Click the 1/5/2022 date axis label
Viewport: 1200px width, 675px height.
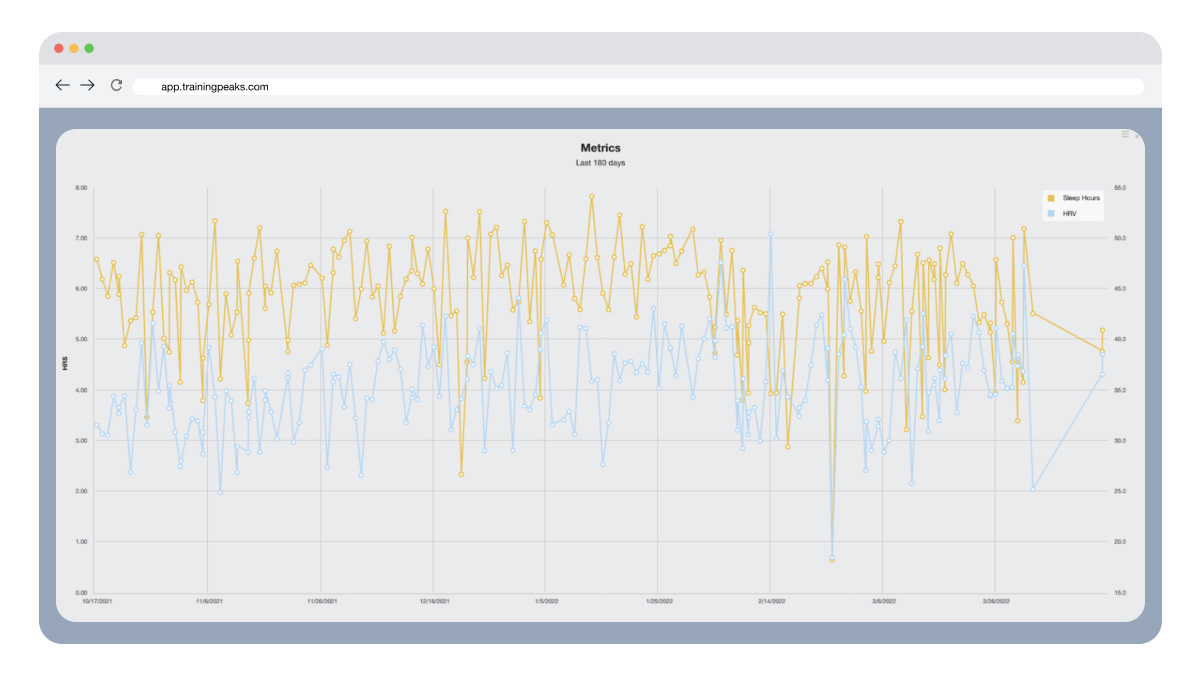(x=545, y=602)
